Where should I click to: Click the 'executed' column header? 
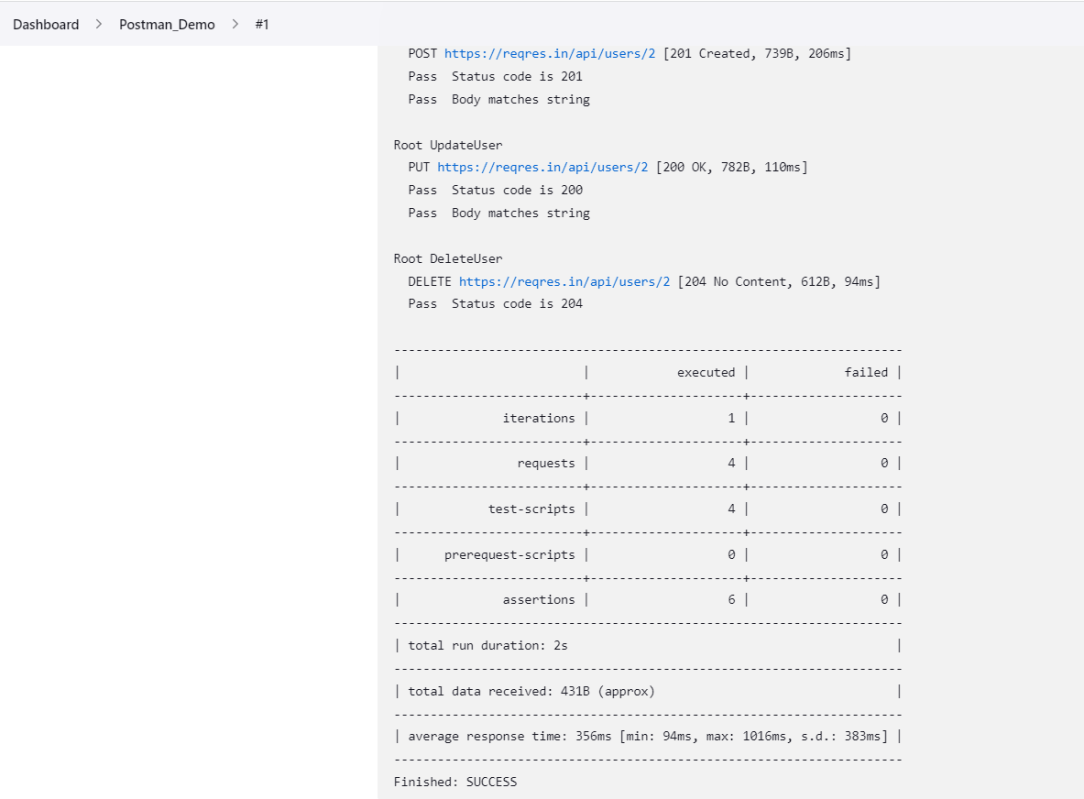point(705,372)
